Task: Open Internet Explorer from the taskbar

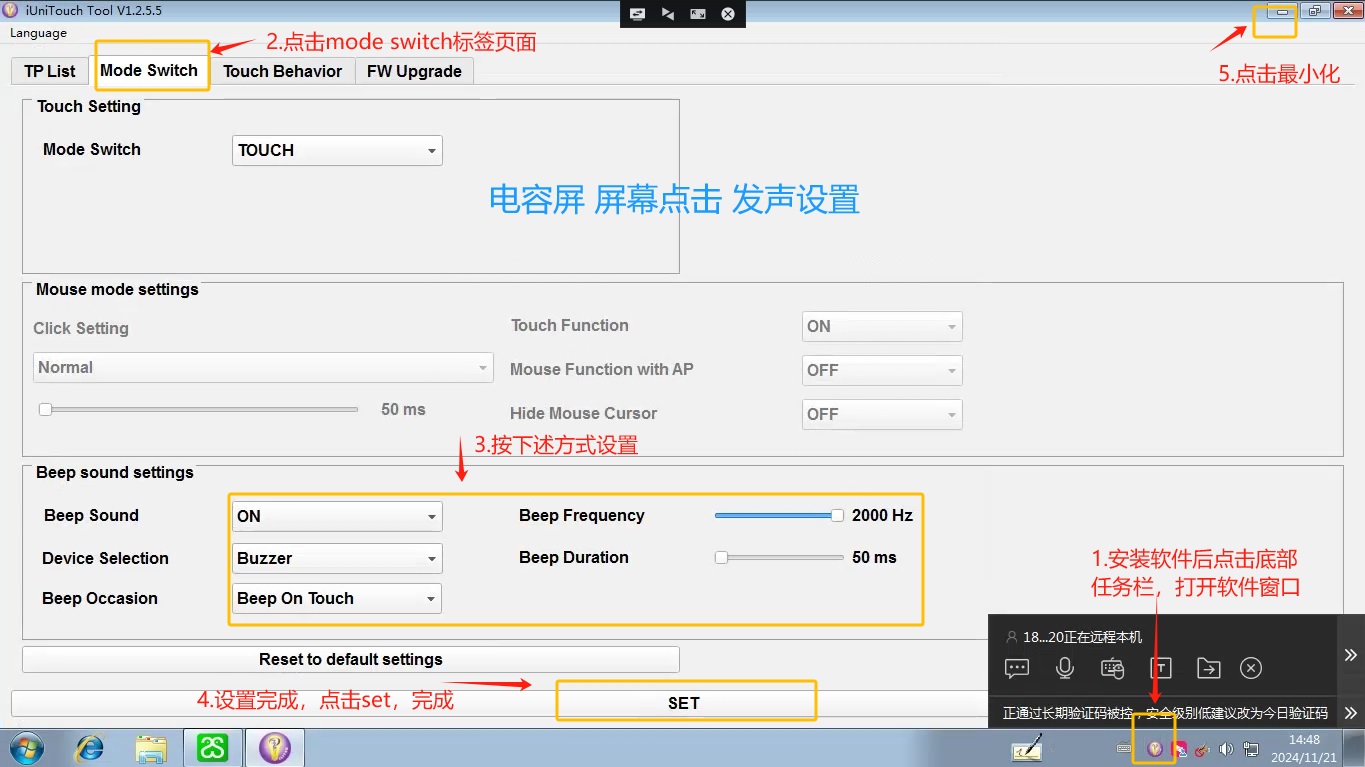Action: click(91, 748)
